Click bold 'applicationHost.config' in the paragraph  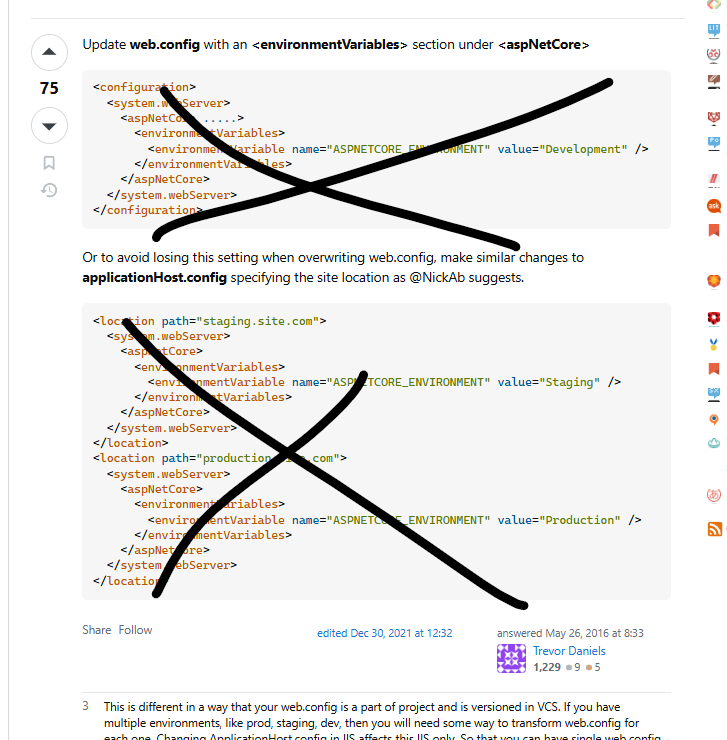[x=154, y=278]
